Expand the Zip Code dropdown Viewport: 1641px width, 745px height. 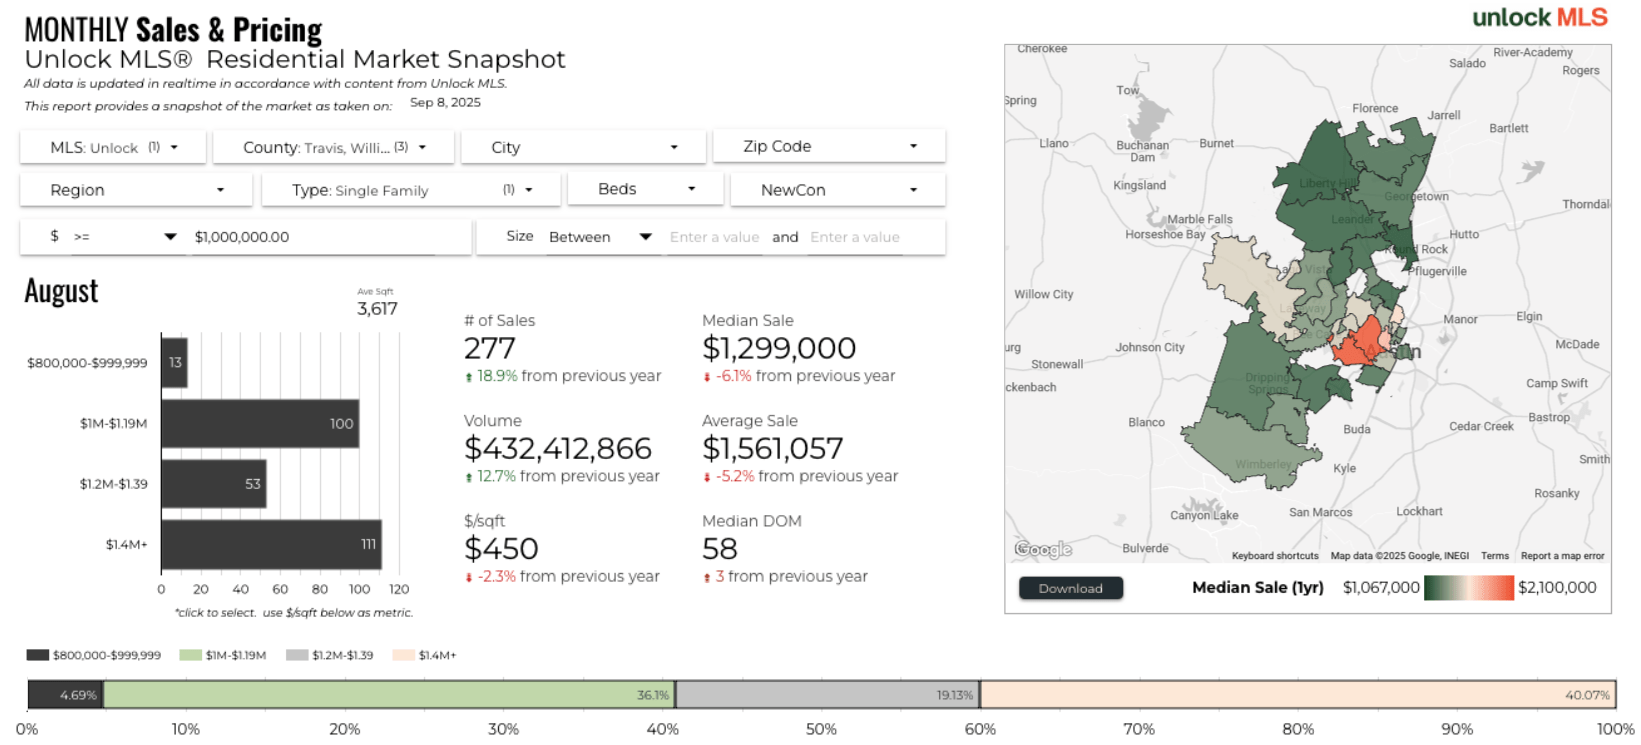tap(829, 146)
